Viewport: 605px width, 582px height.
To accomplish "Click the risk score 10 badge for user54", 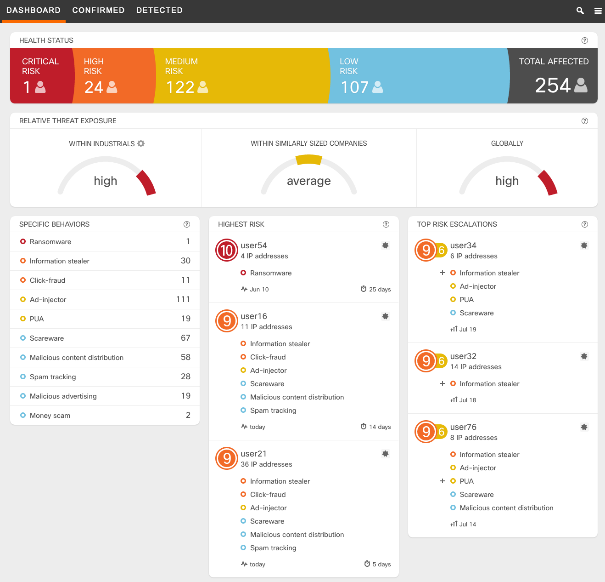I will pyautogui.click(x=227, y=250).
